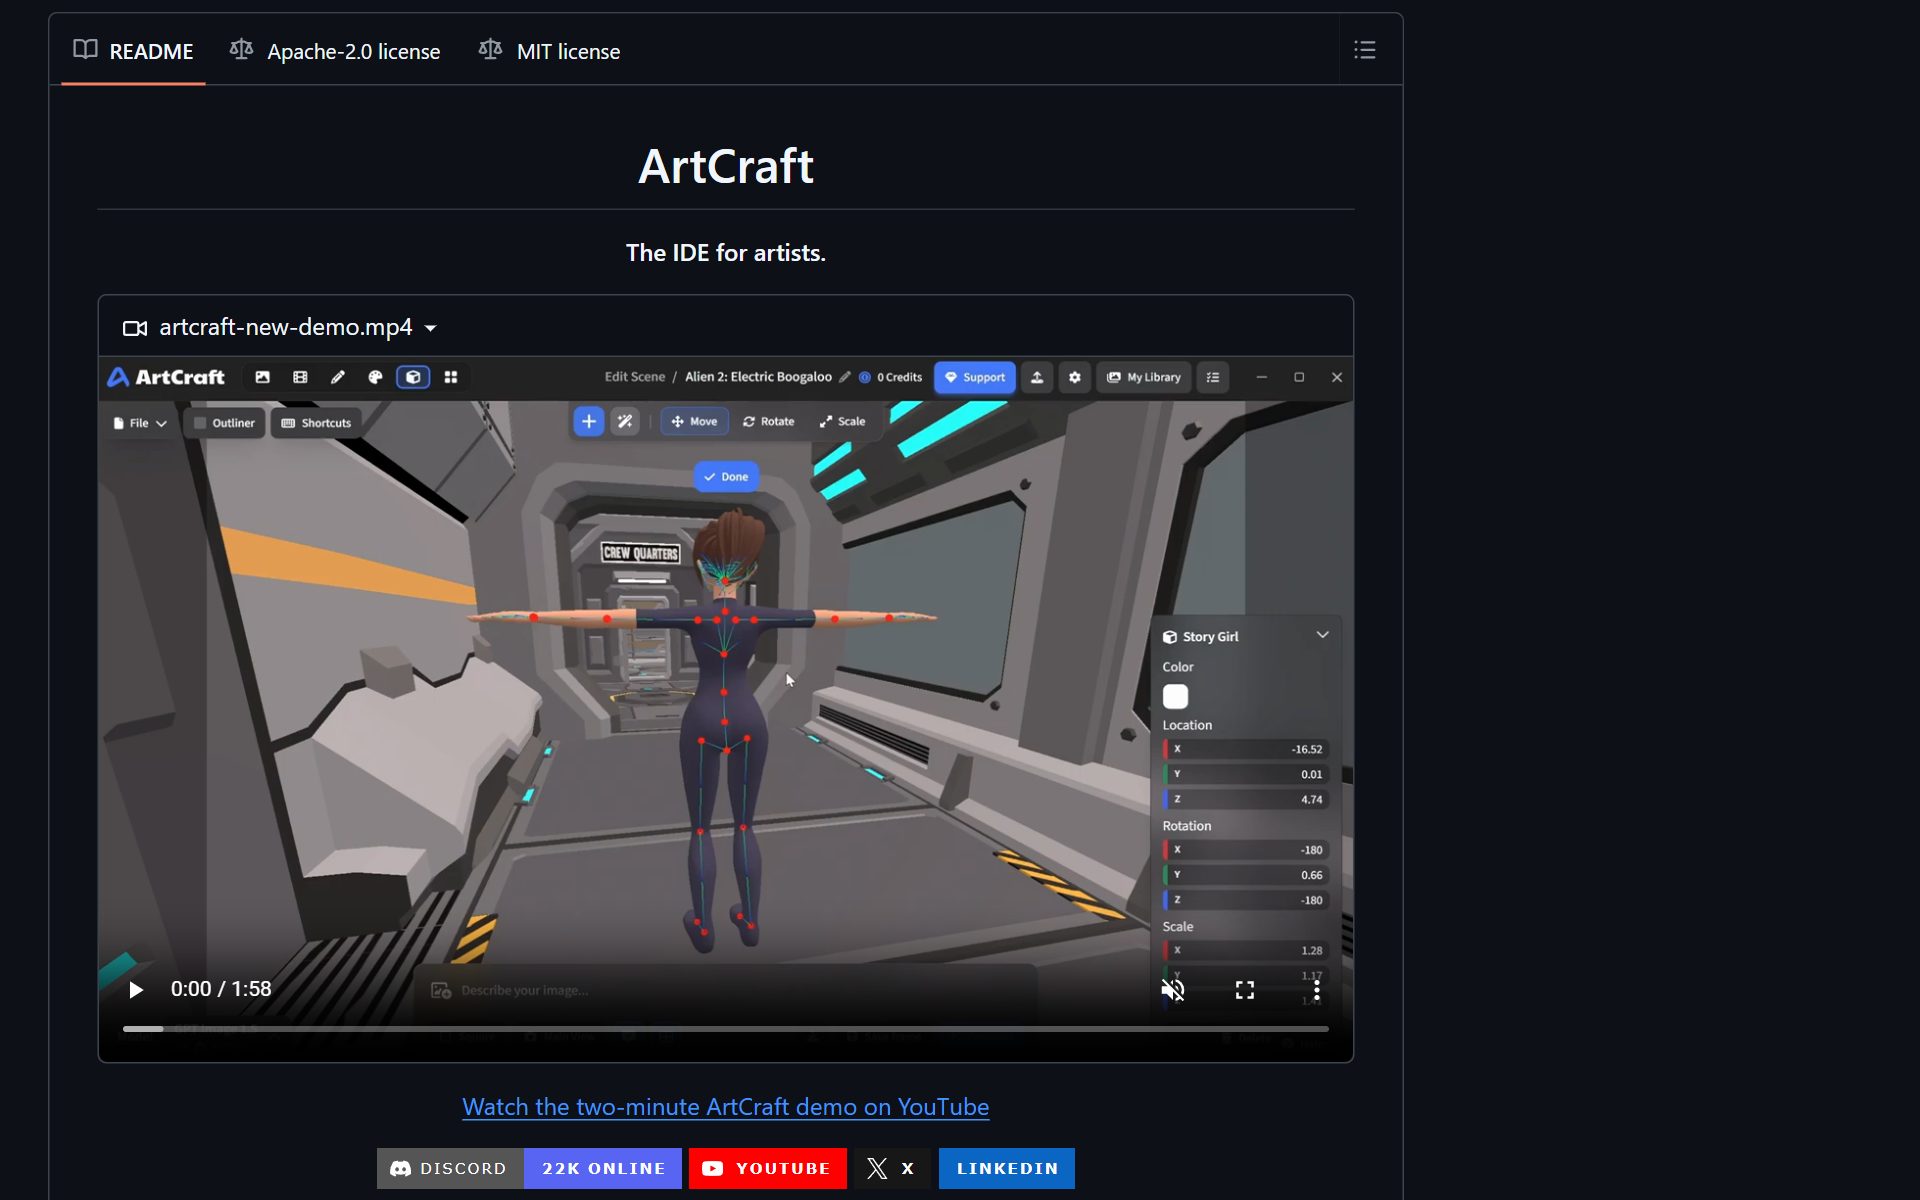Click the blue plus add button
Viewport: 1920px width, 1200px height.
click(x=589, y=422)
